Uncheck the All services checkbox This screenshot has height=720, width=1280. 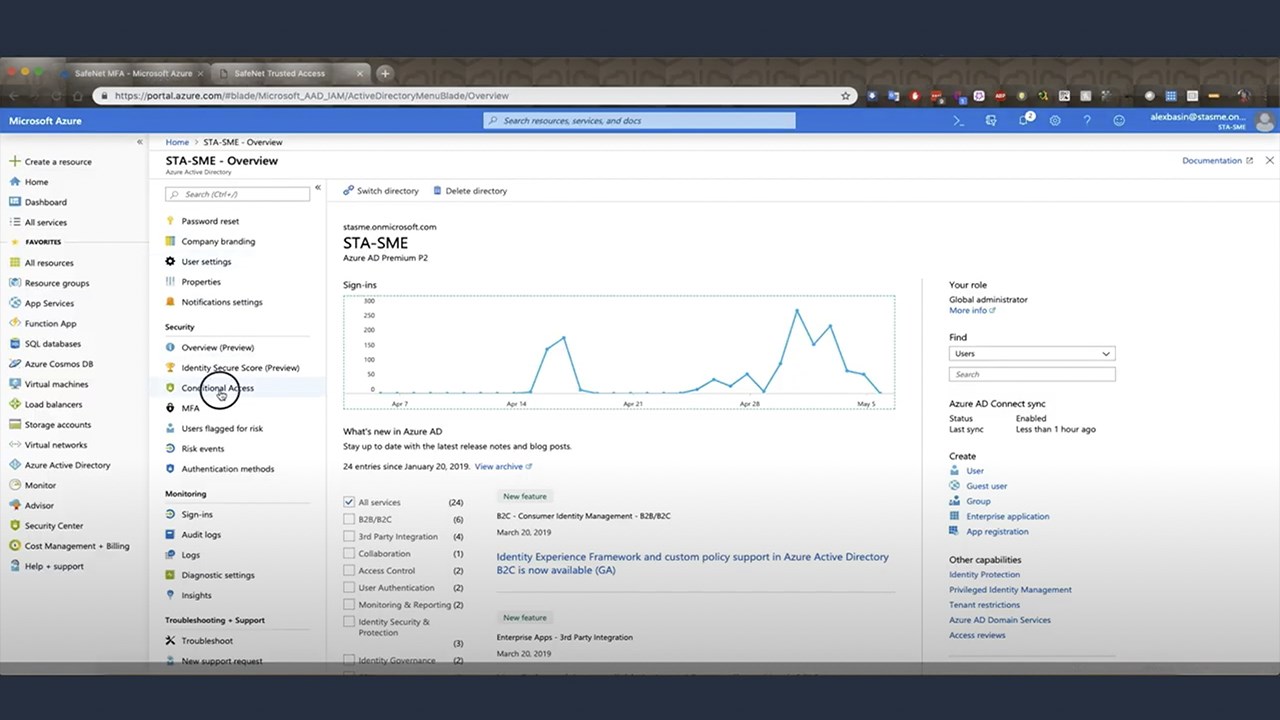pos(349,502)
